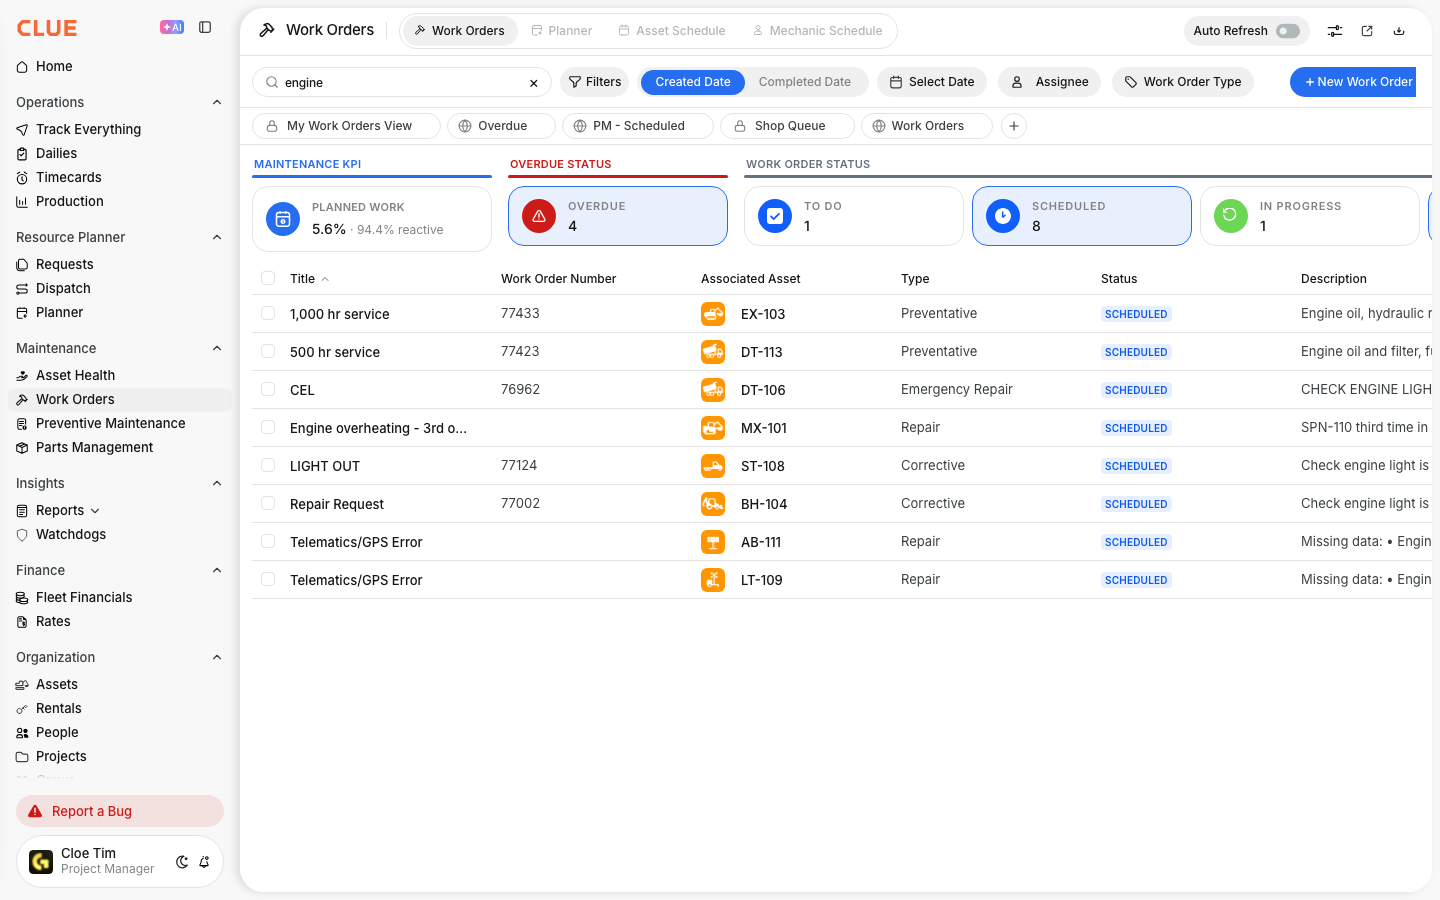Collapse the Insights sidebar section
Screen dimensions: 1440x900
[x=217, y=483]
